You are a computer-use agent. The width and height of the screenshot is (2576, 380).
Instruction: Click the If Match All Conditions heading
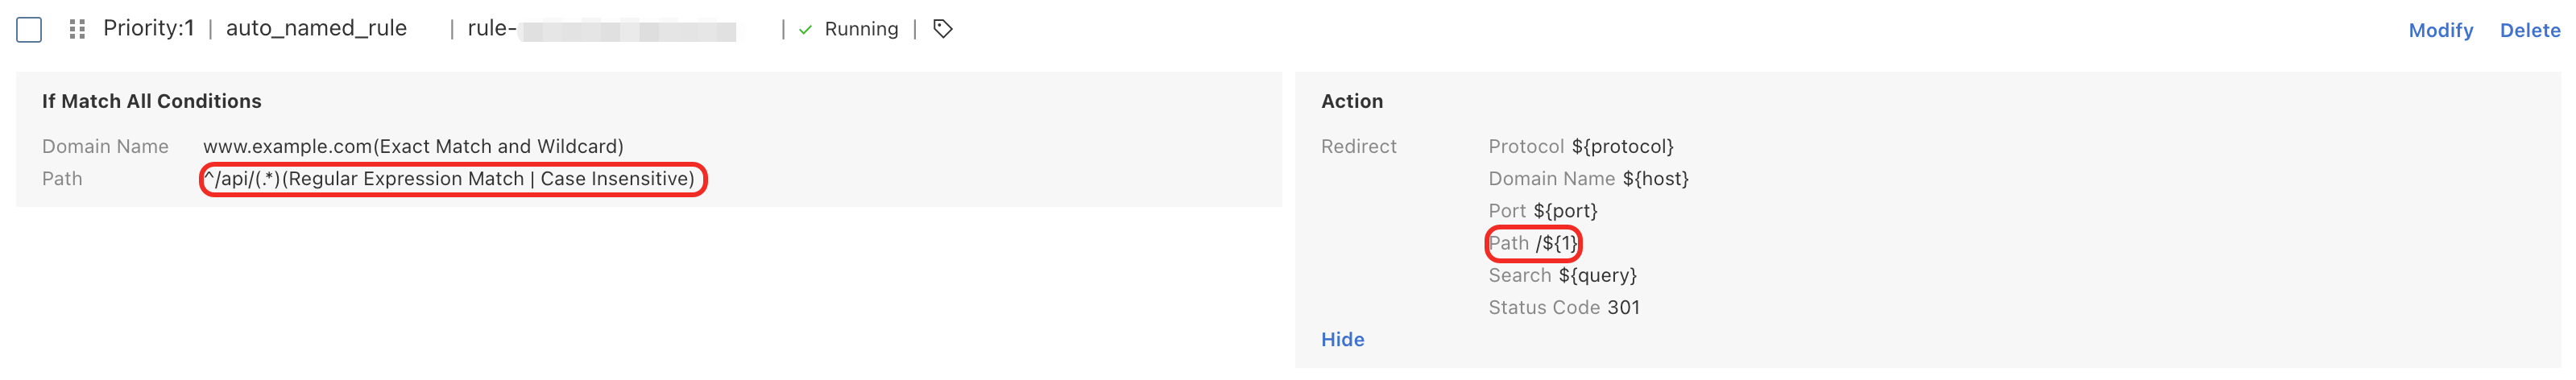(x=151, y=101)
